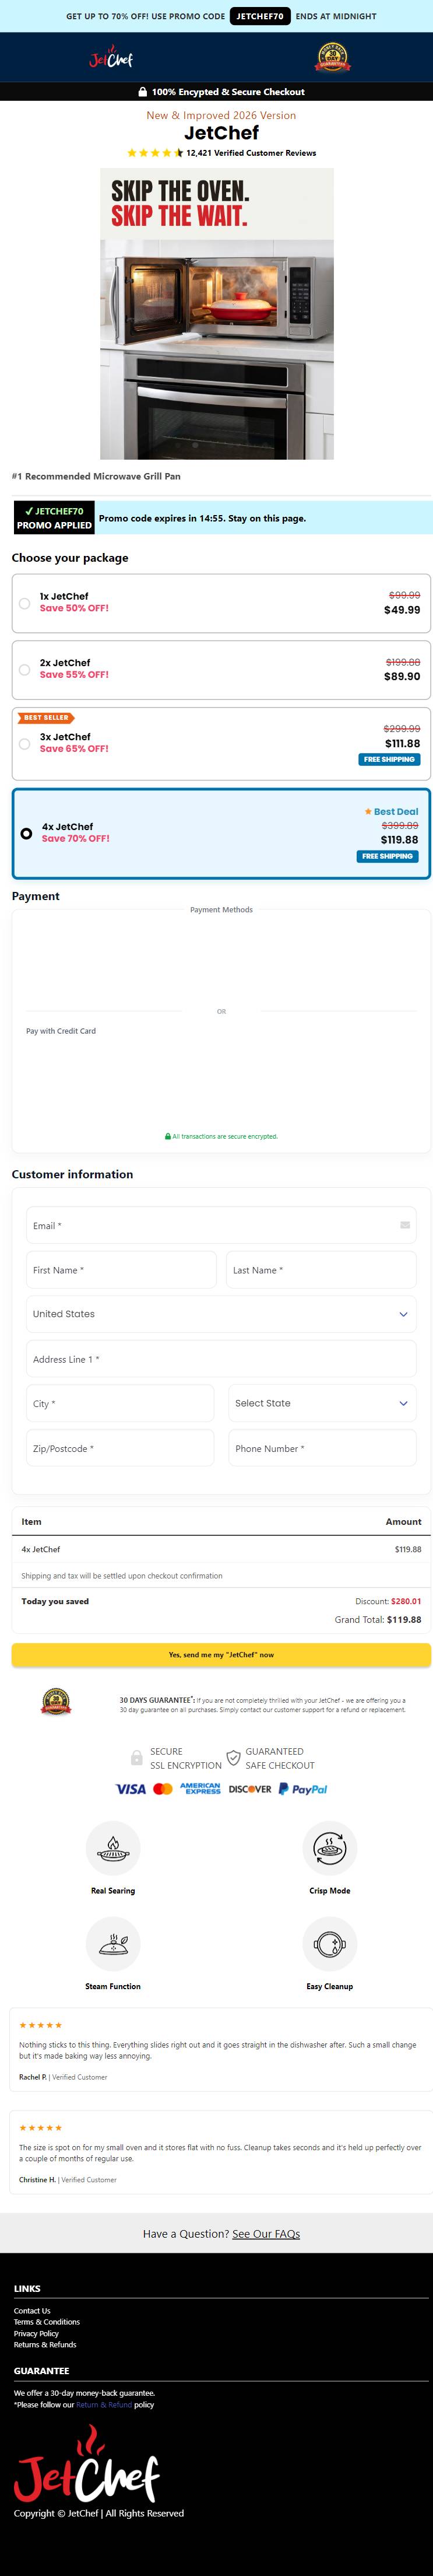This screenshot has width=433, height=2576.
Task: Select the 2x JetChef package radio
Action: (24, 670)
